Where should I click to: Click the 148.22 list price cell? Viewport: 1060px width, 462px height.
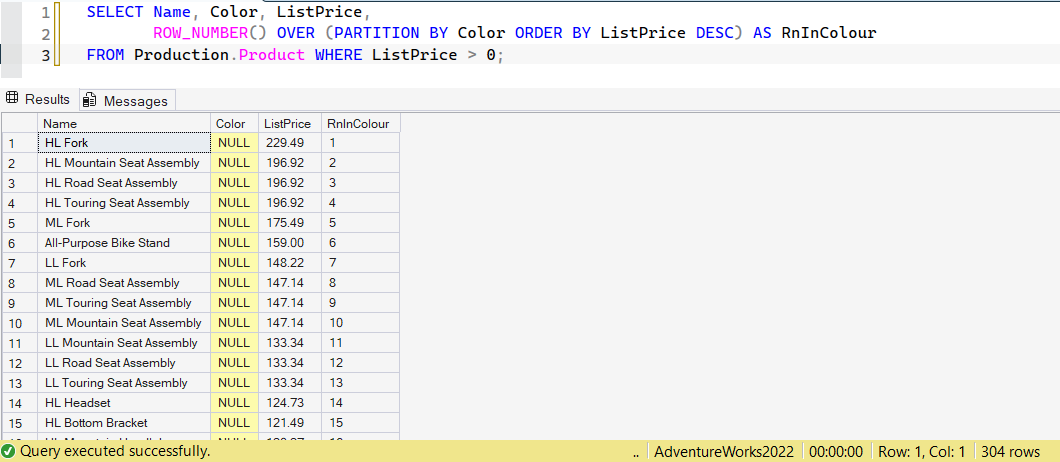pos(290,262)
